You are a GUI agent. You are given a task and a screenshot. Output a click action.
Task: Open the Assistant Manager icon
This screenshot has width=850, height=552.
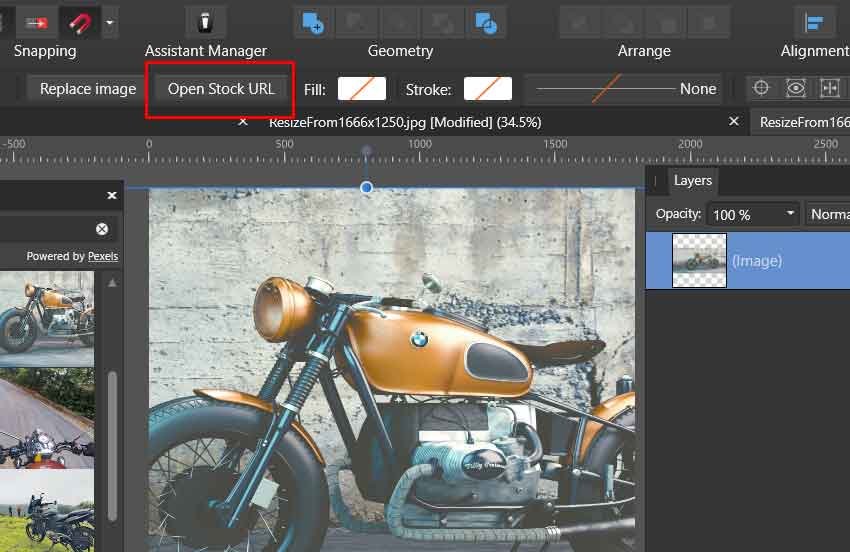(x=205, y=23)
